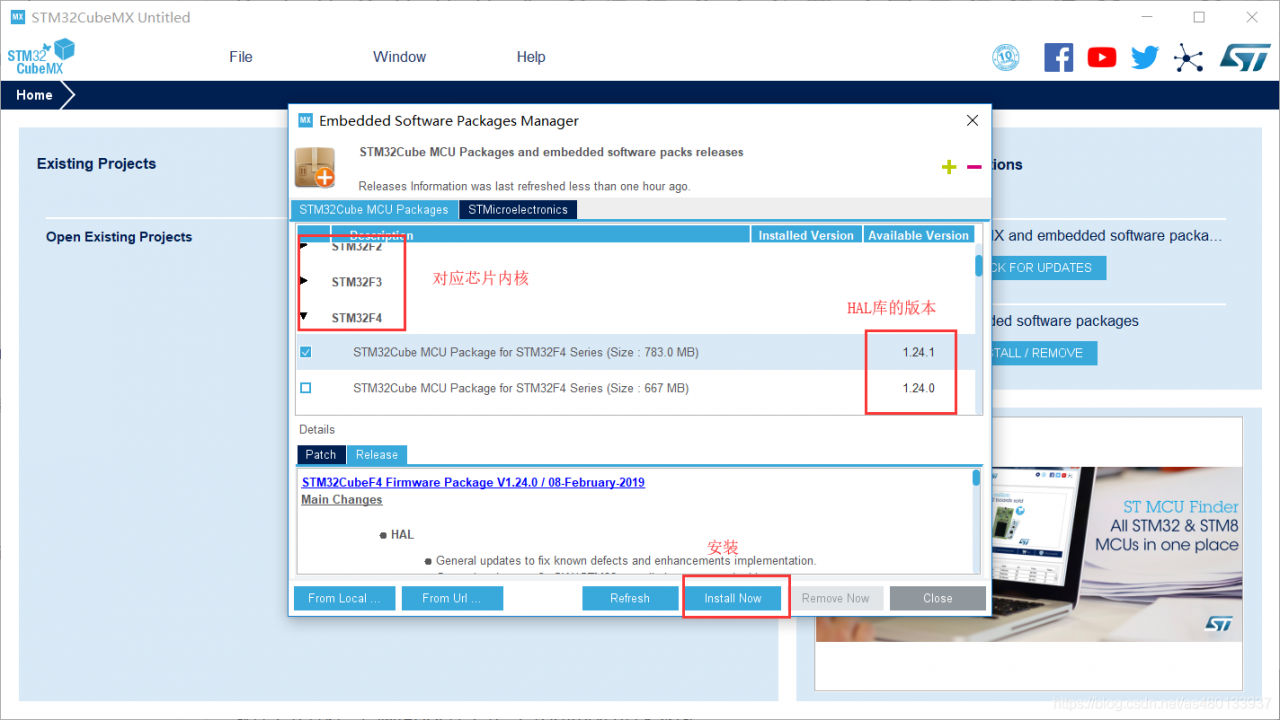Click the Close button in dialog
This screenshot has width=1280, height=720.
pos(938,598)
